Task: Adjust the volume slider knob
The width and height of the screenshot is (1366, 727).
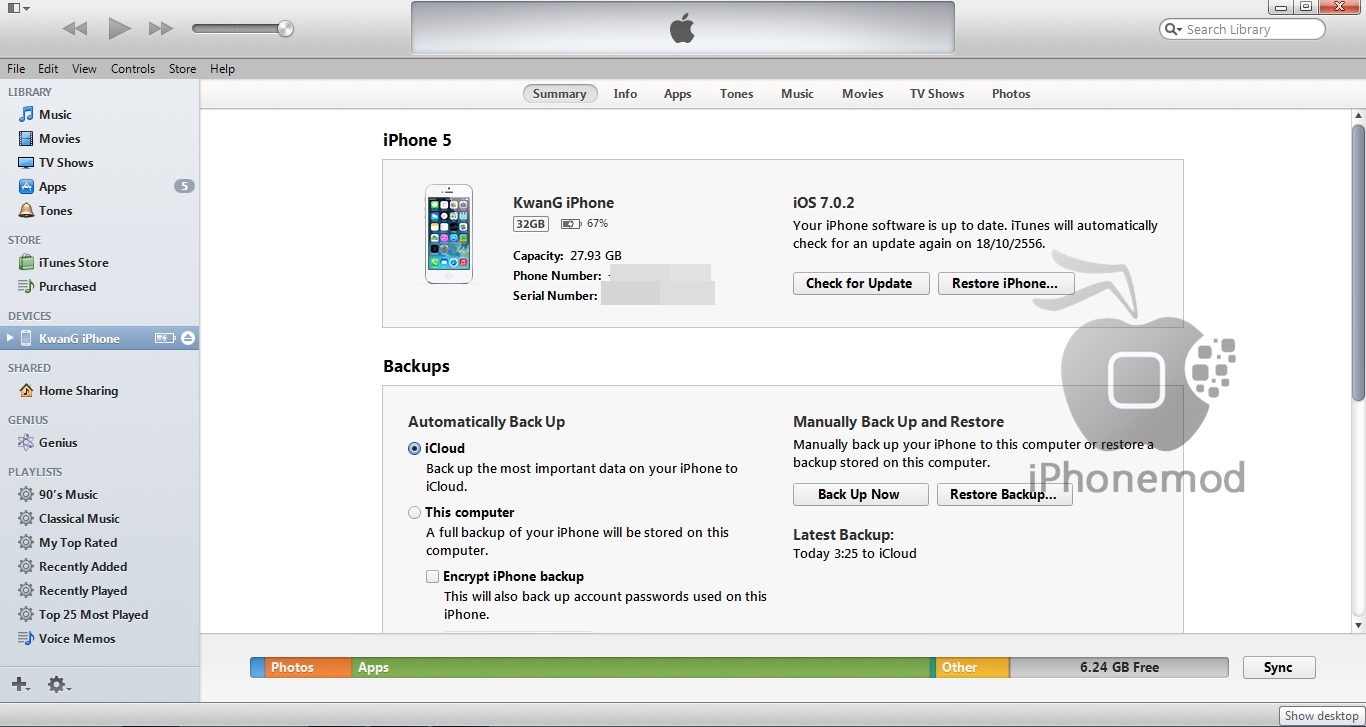Action: pos(285,29)
